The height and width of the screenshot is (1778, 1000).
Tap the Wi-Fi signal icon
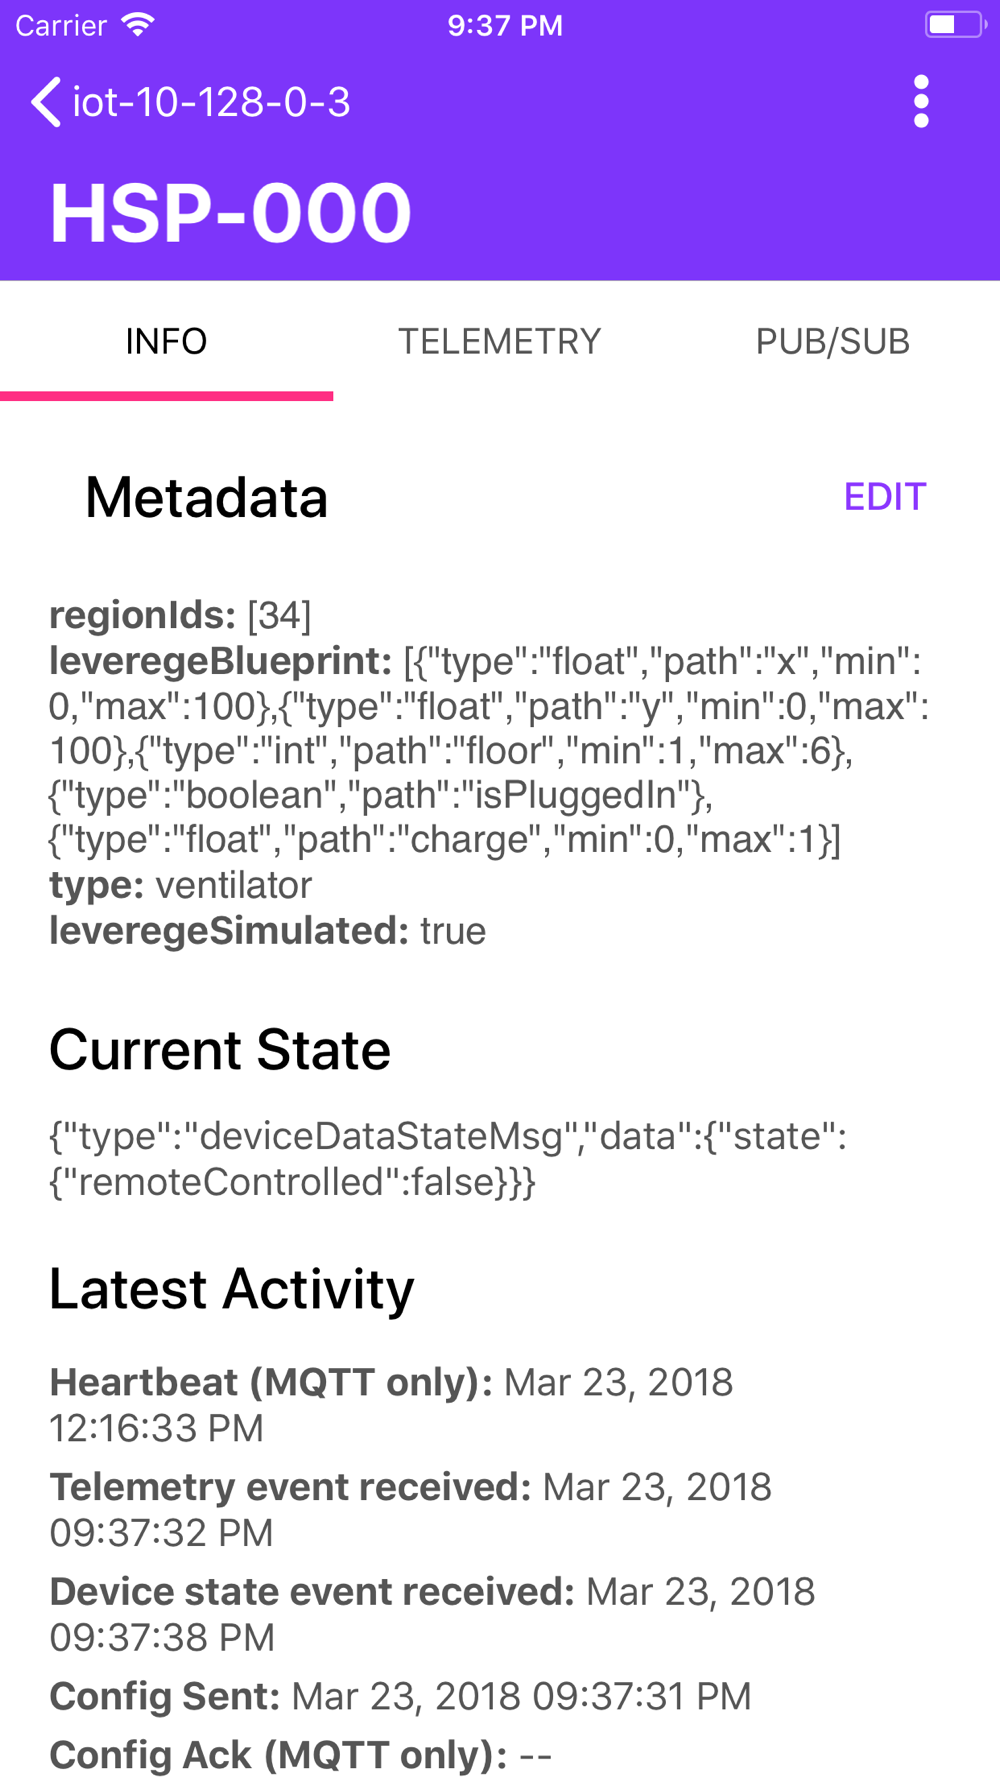coord(139,25)
